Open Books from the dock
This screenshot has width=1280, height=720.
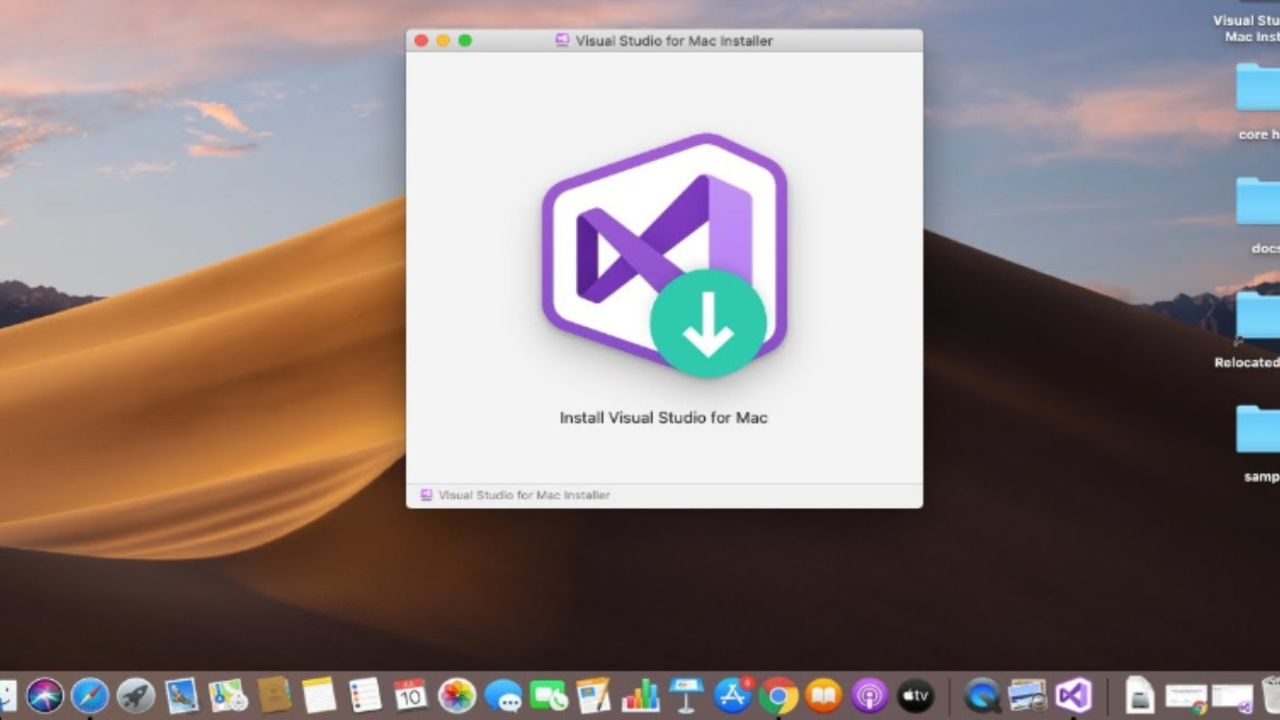point(824,694)
